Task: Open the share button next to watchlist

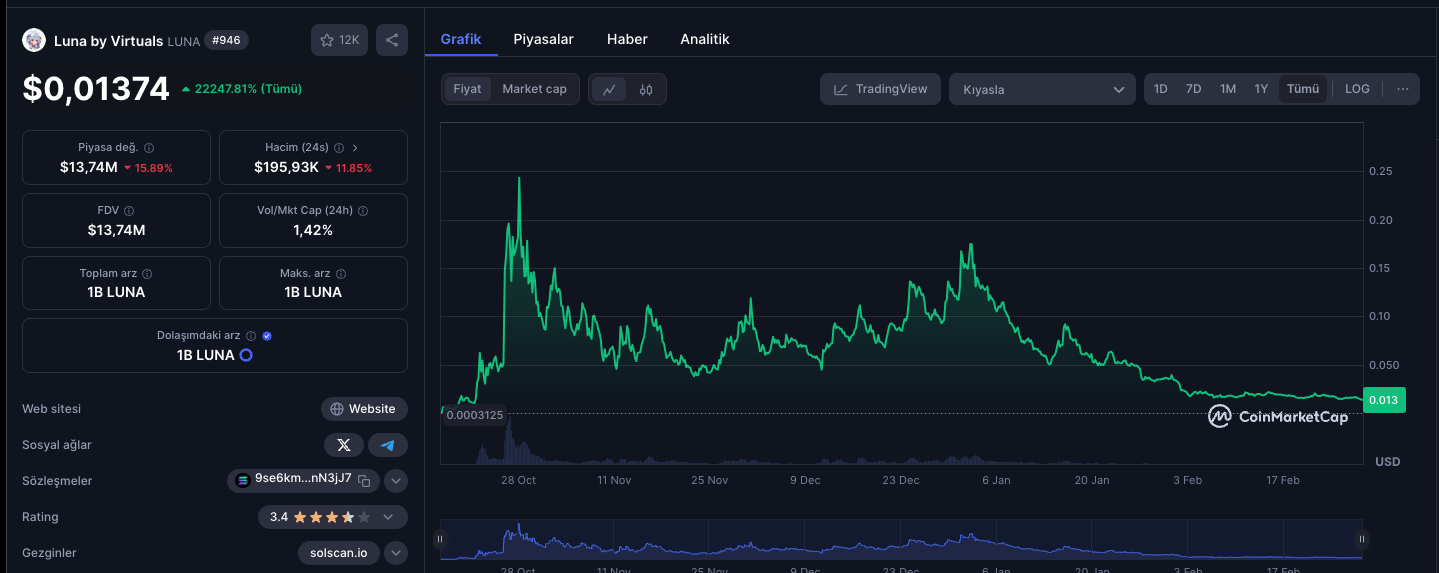Action: click(392, 40)
